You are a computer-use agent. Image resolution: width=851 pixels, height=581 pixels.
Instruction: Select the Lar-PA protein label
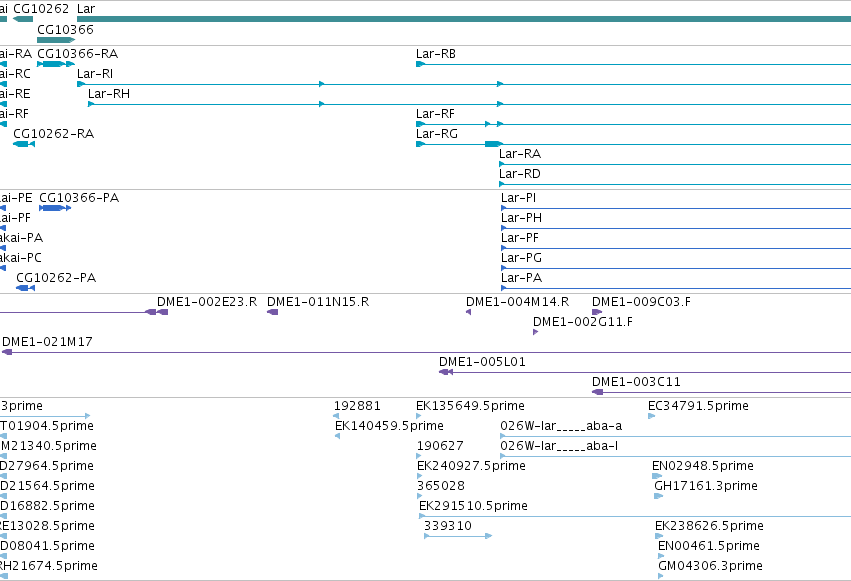coord(522,278)
